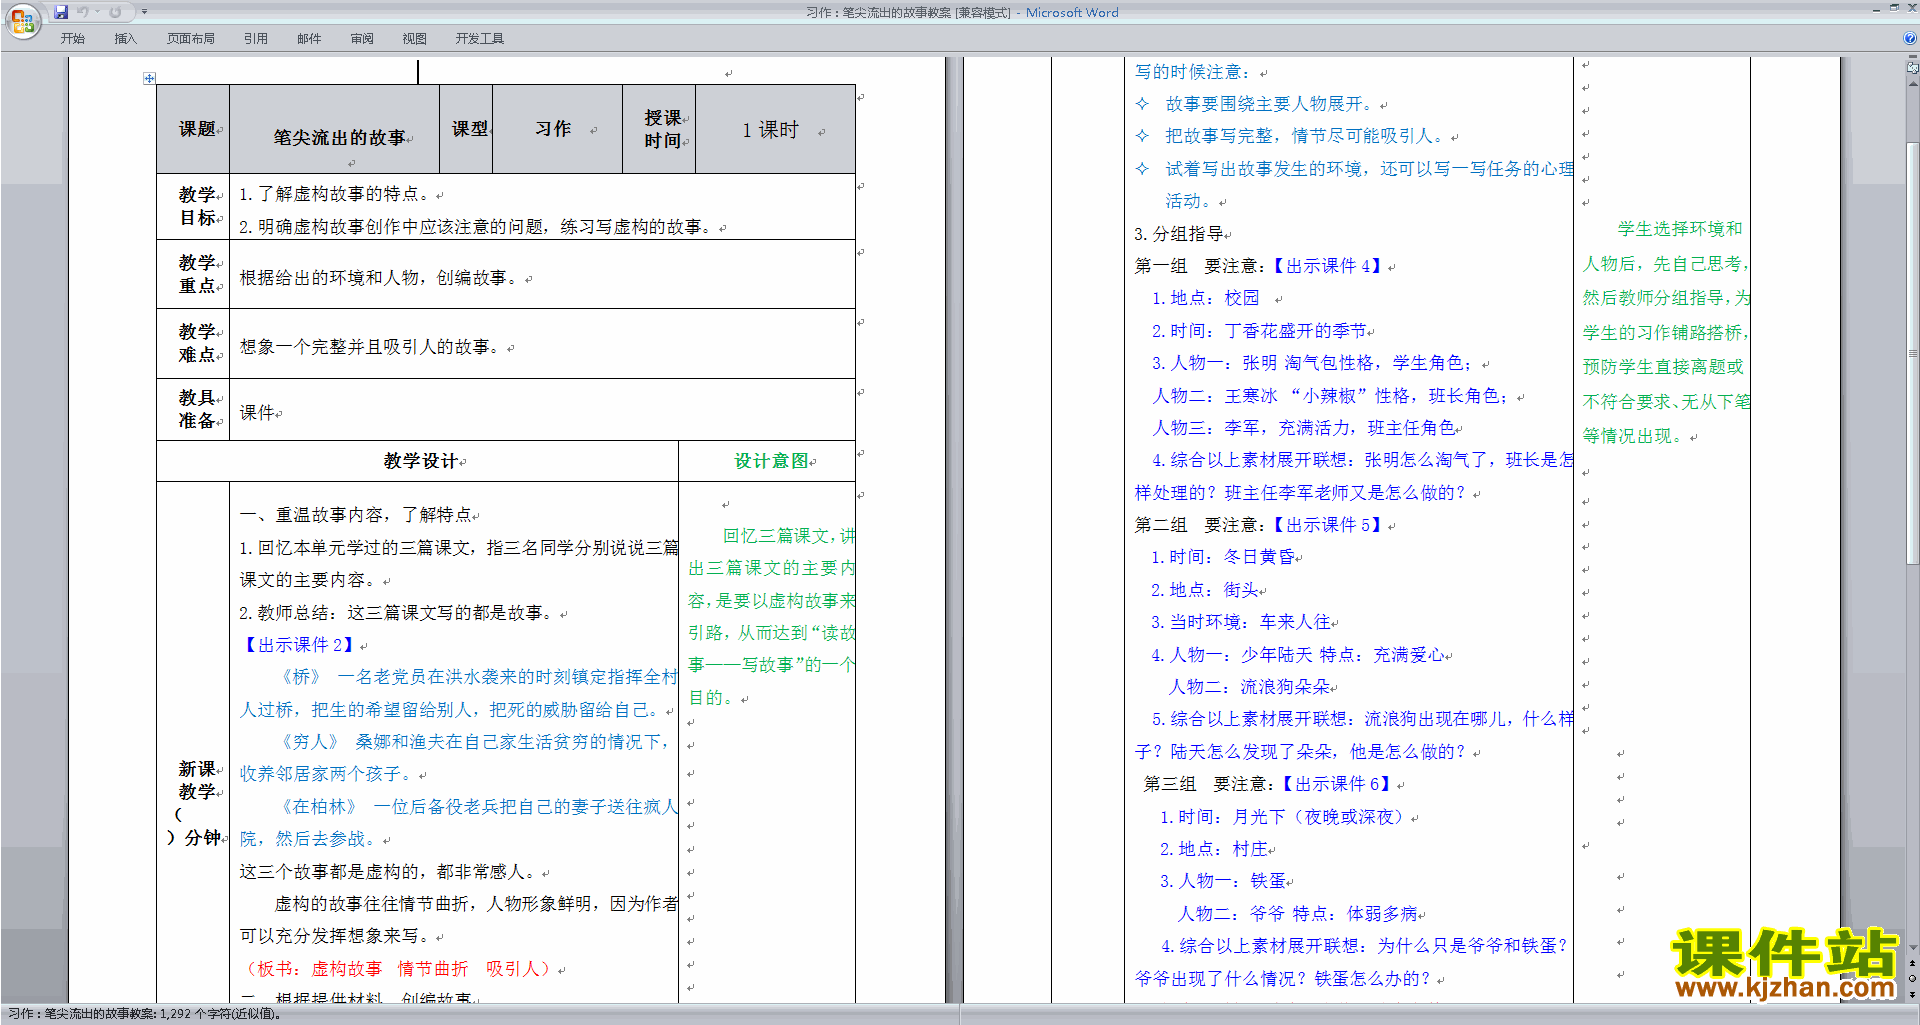Click the line 根据给出的环境和人物，创编故事
Image resolution: width=1920 pixels, height=1025 pixels.
tap(381, 278)
